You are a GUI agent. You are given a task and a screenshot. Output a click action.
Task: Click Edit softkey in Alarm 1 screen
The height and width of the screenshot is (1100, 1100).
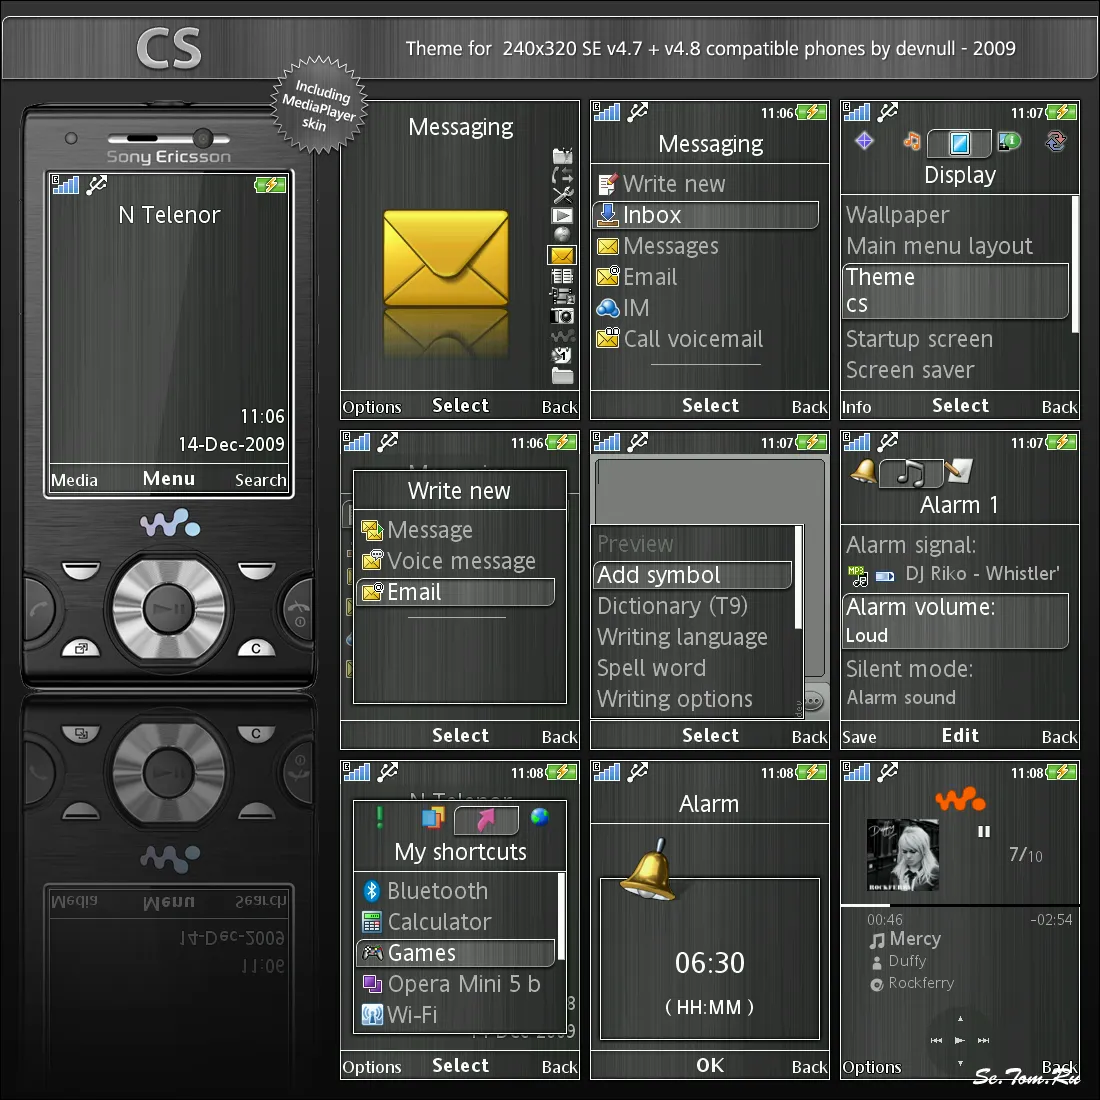(960, 736)
